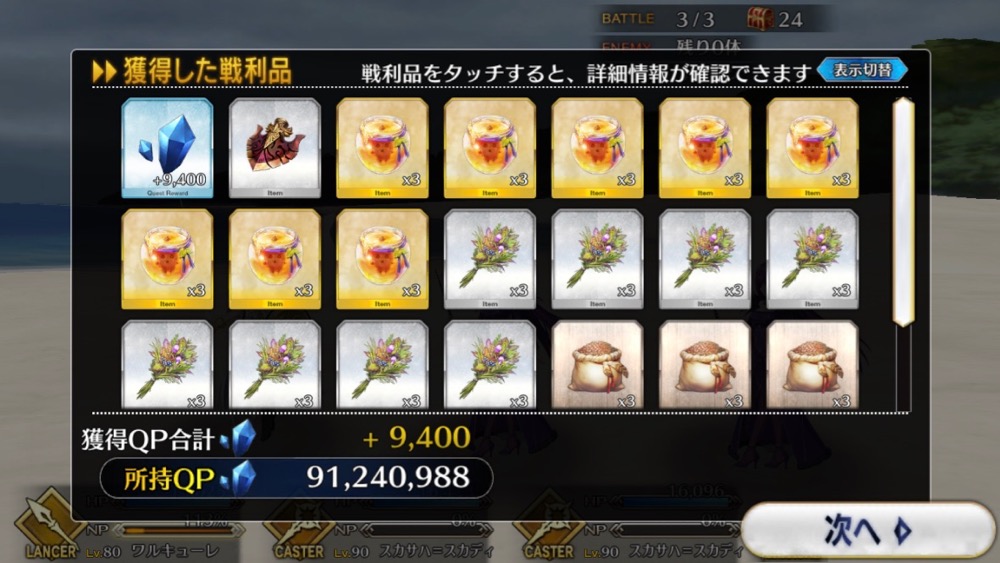Tap the 獲得した戦利品 header title
The height and width of the screenshot is (563, 1000).
pos(207,71)
